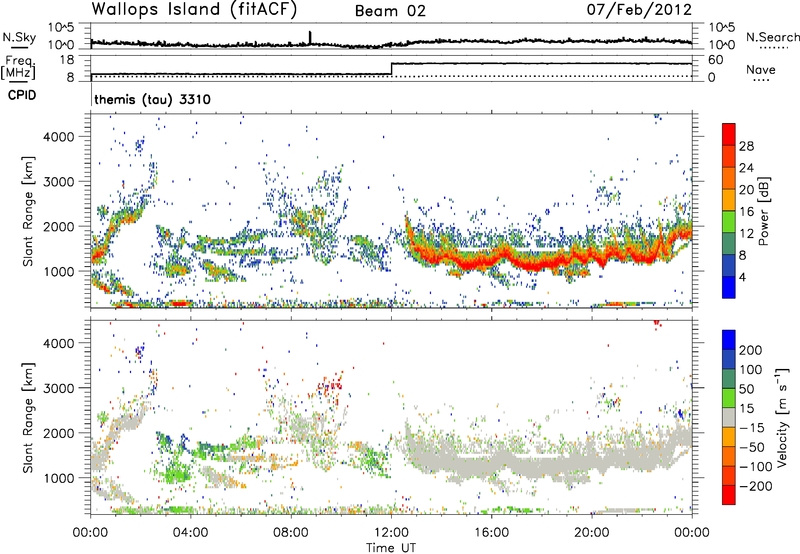Click the gray segment of the Velocity colorbar
The image size is (800, 554).
(729, 417)
